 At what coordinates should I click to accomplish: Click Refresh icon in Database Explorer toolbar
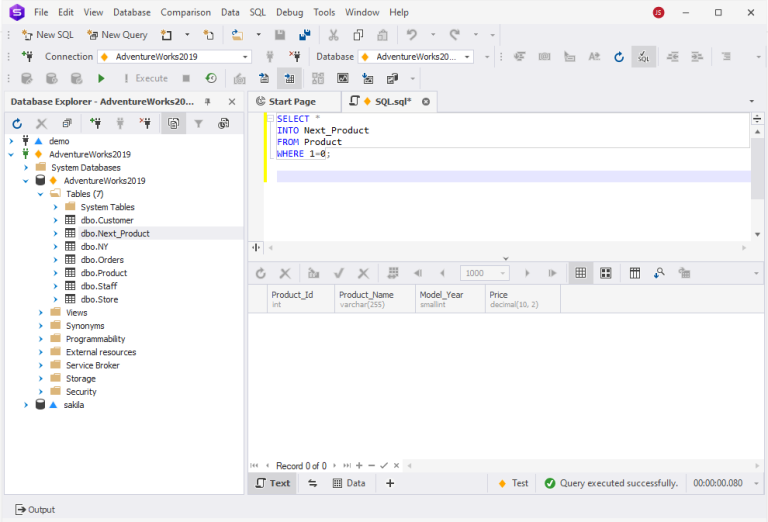coord(17,124)
